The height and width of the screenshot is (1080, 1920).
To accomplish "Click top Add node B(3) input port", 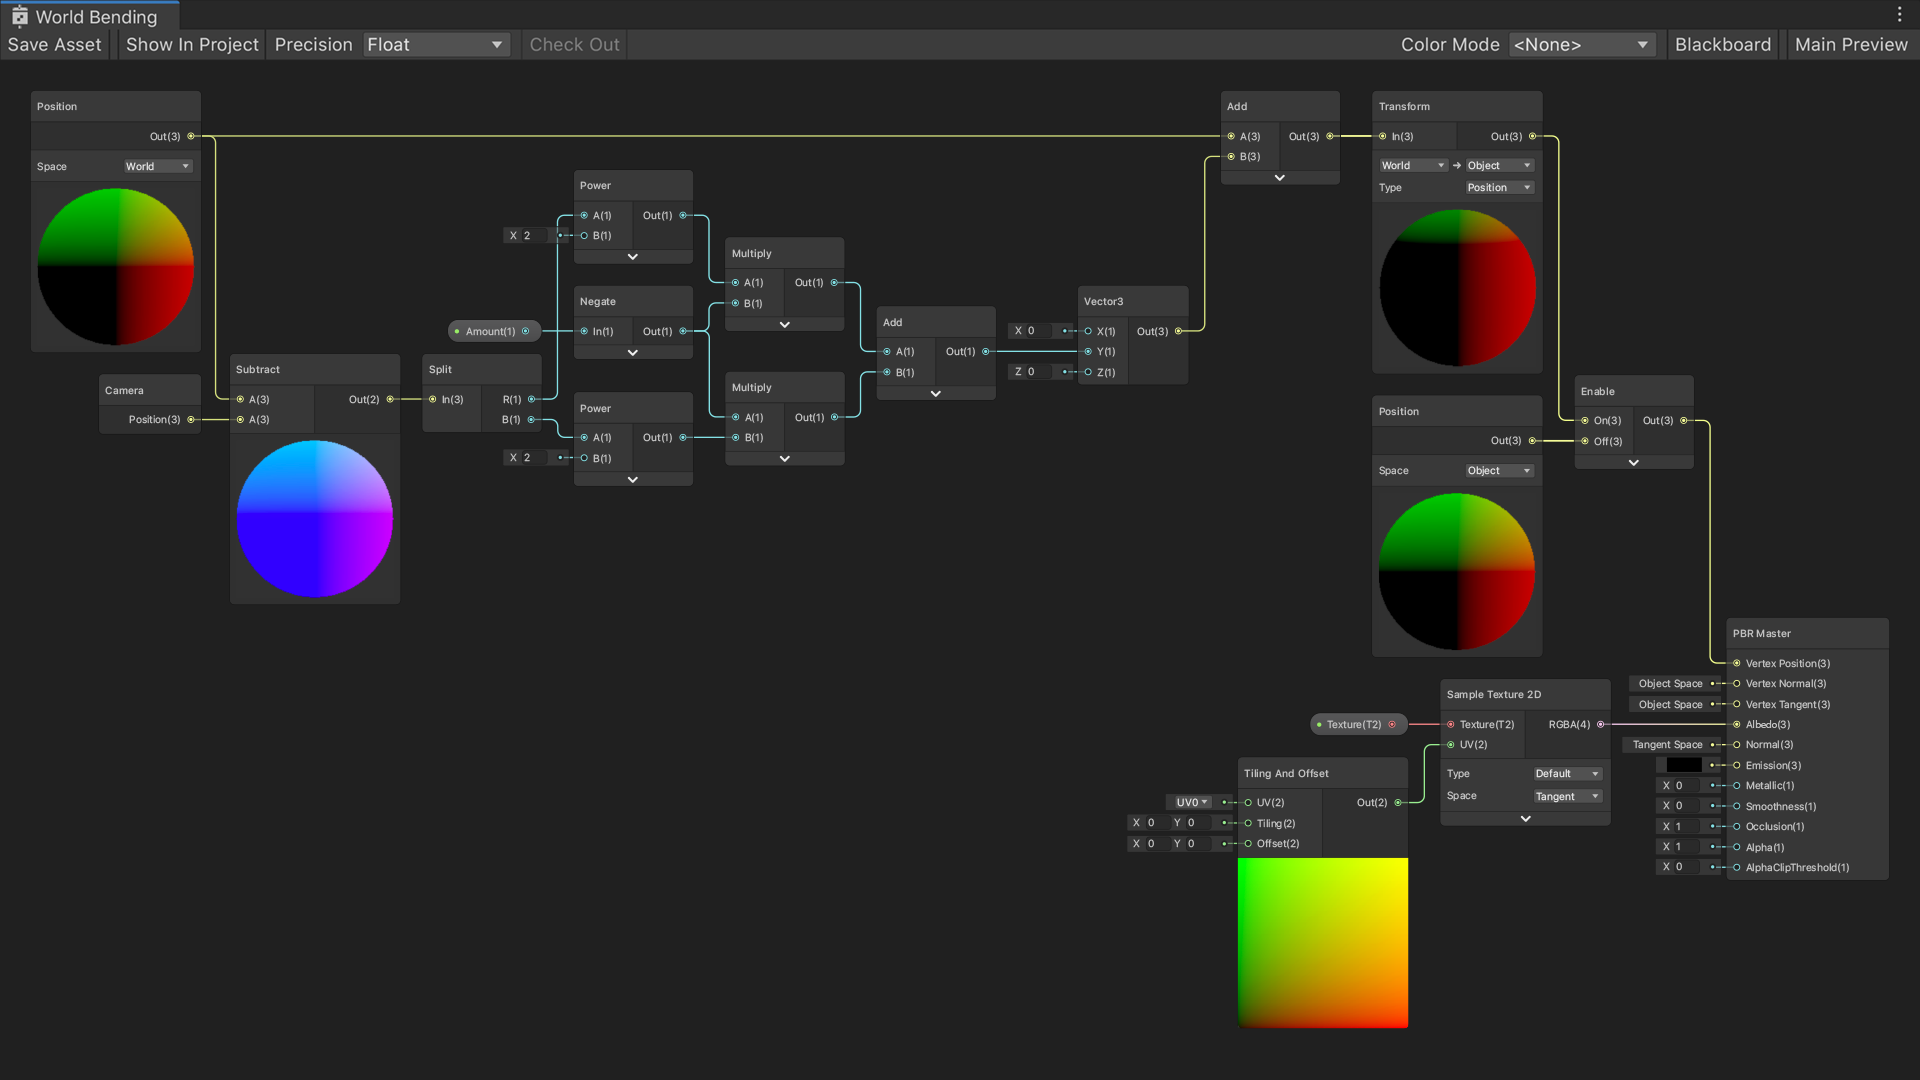I will click(1231, 157).
